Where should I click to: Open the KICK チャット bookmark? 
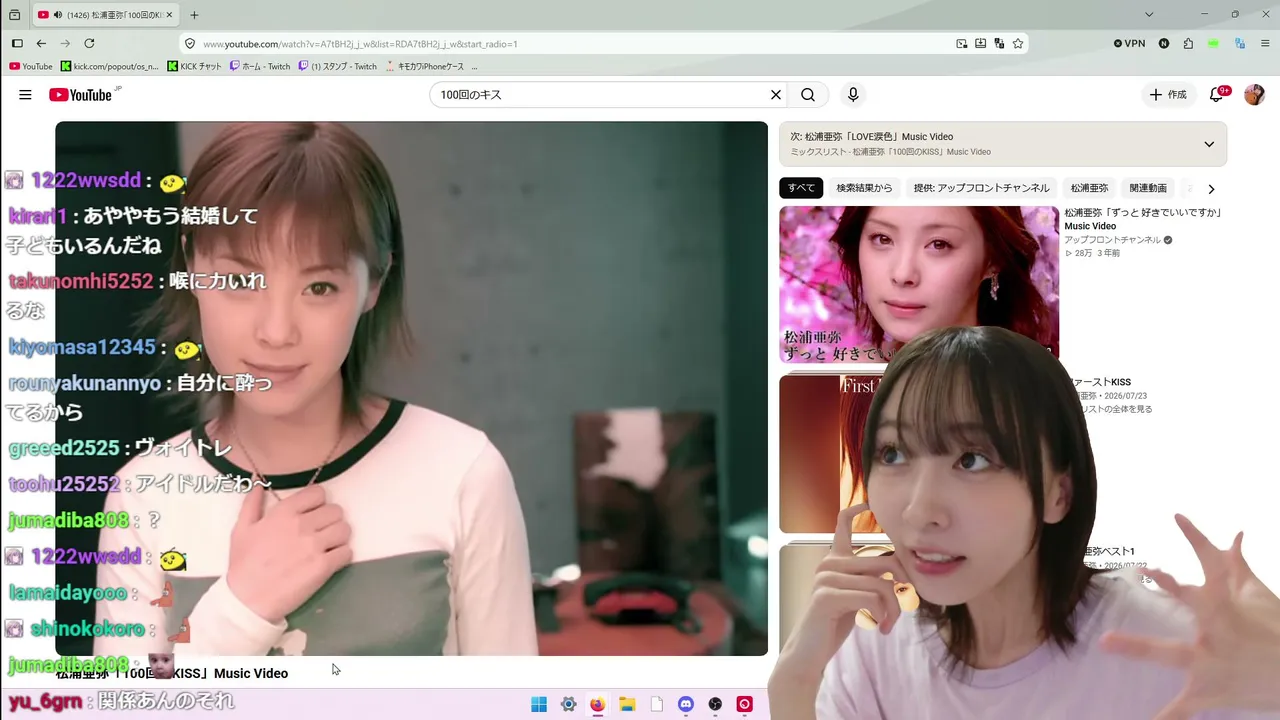click(195, 67)
